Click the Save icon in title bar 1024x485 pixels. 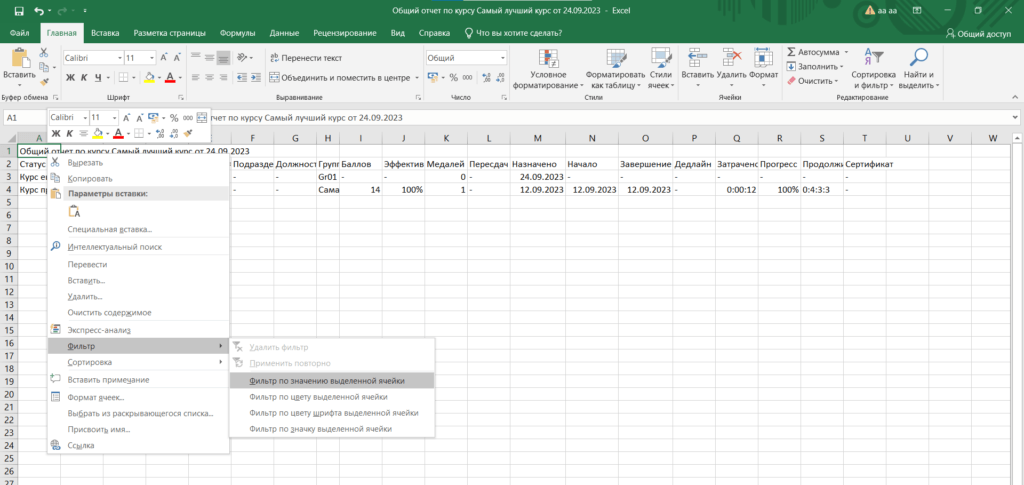click(x=19, y=11)
